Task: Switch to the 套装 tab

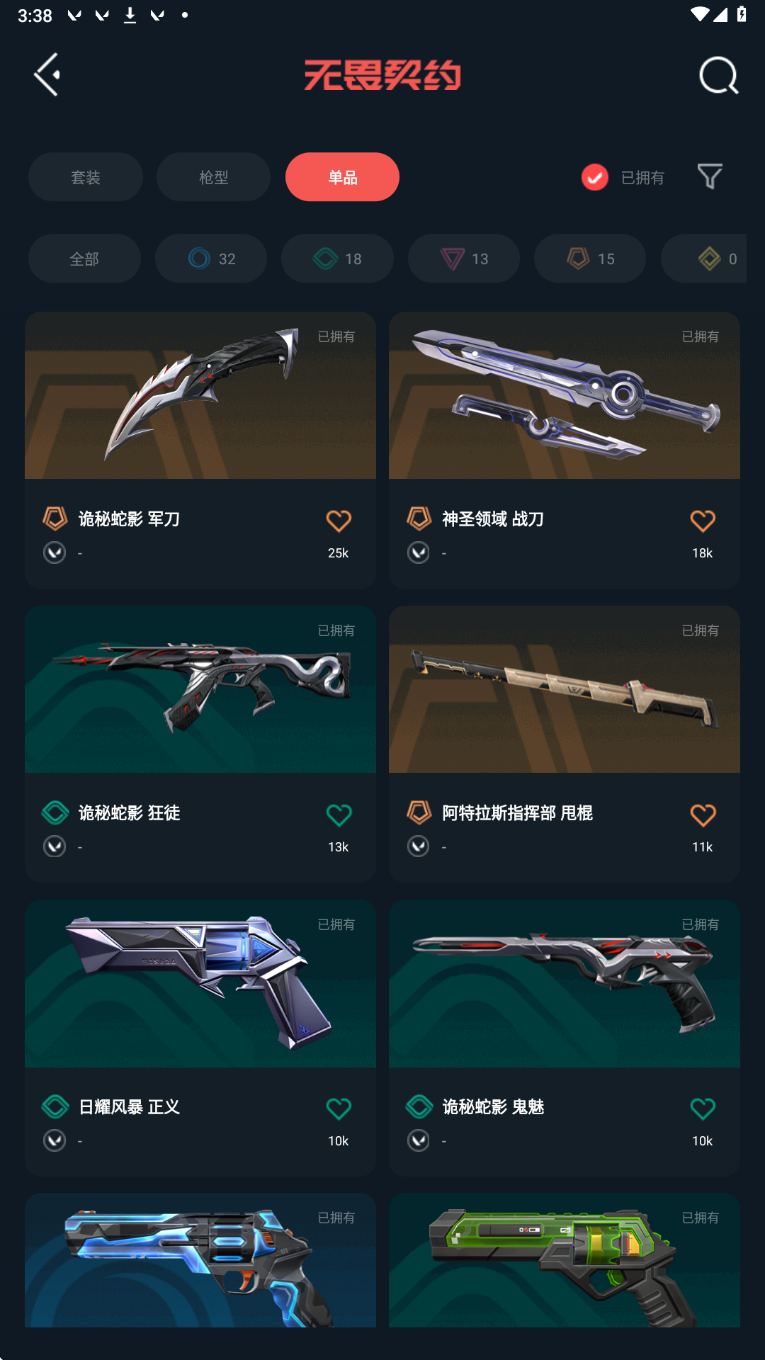Action: tap(86, 177)
